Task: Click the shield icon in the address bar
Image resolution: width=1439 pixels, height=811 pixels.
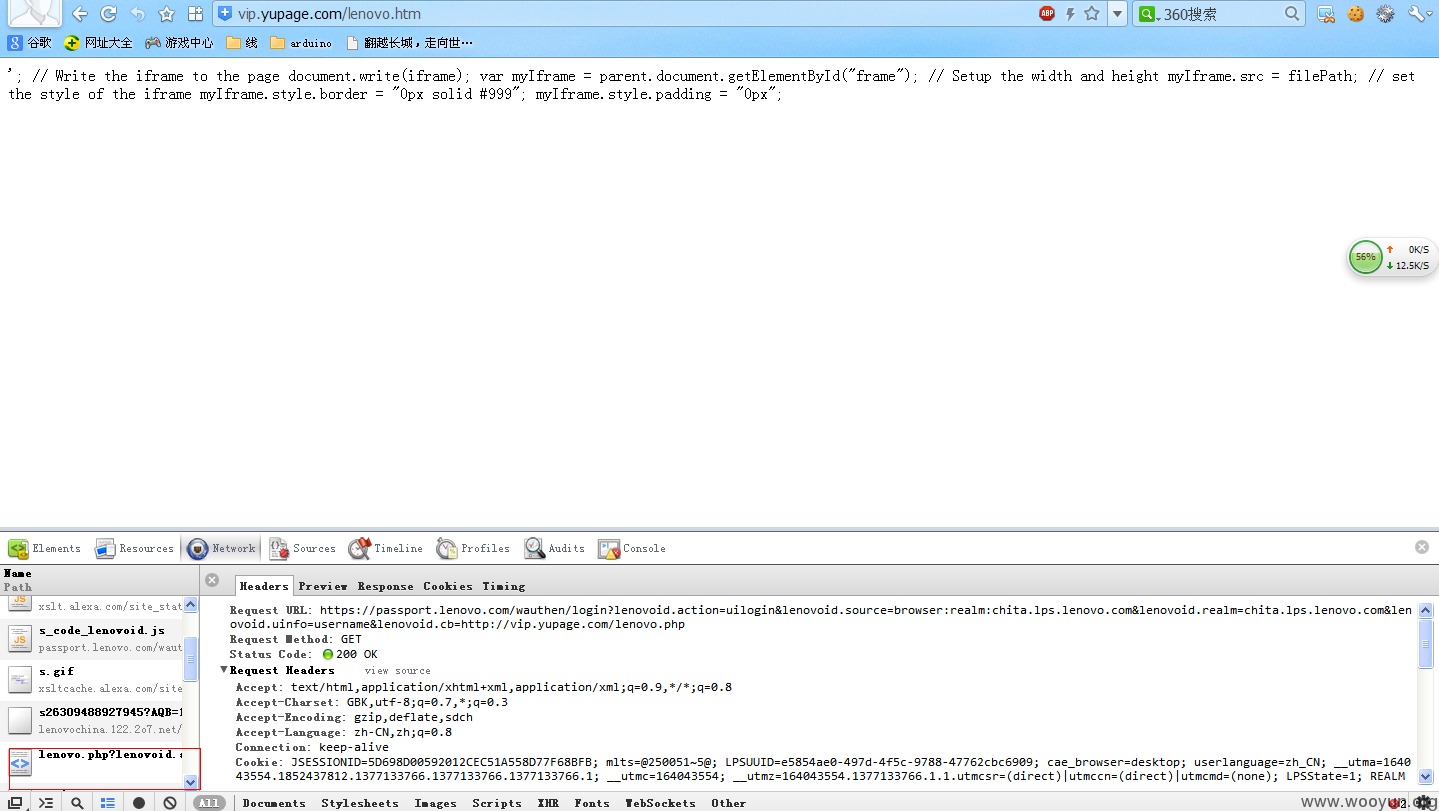Action: coord(225,14)
